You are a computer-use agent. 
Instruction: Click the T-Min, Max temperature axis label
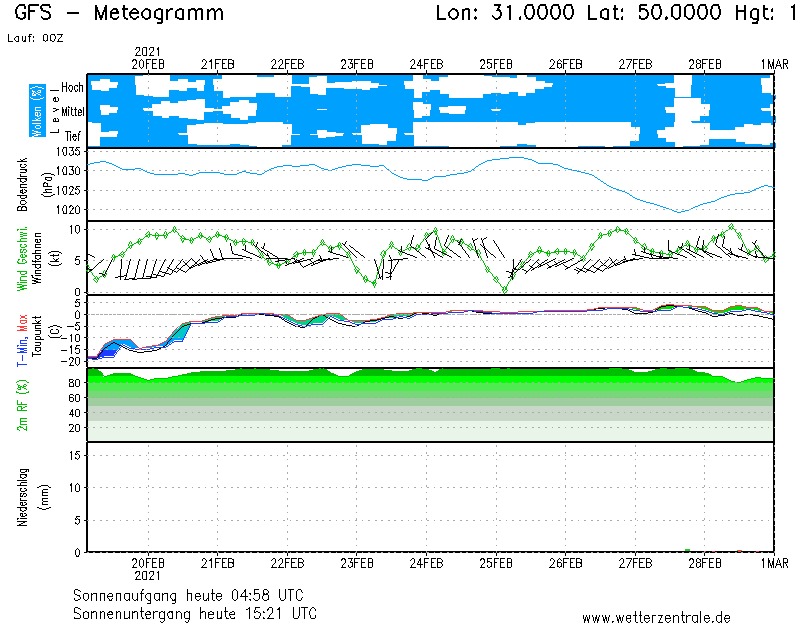tap(22, 330)
